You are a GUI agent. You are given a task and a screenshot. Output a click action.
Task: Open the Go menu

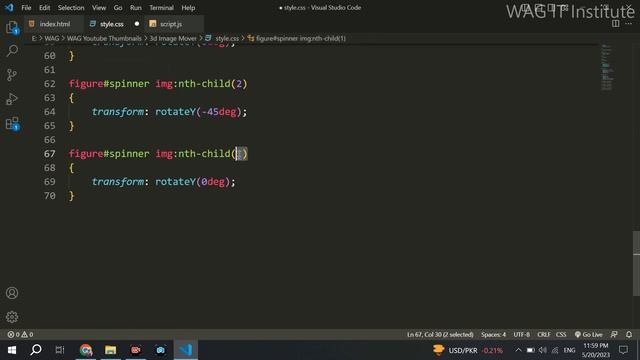click(x=118, y=8)
